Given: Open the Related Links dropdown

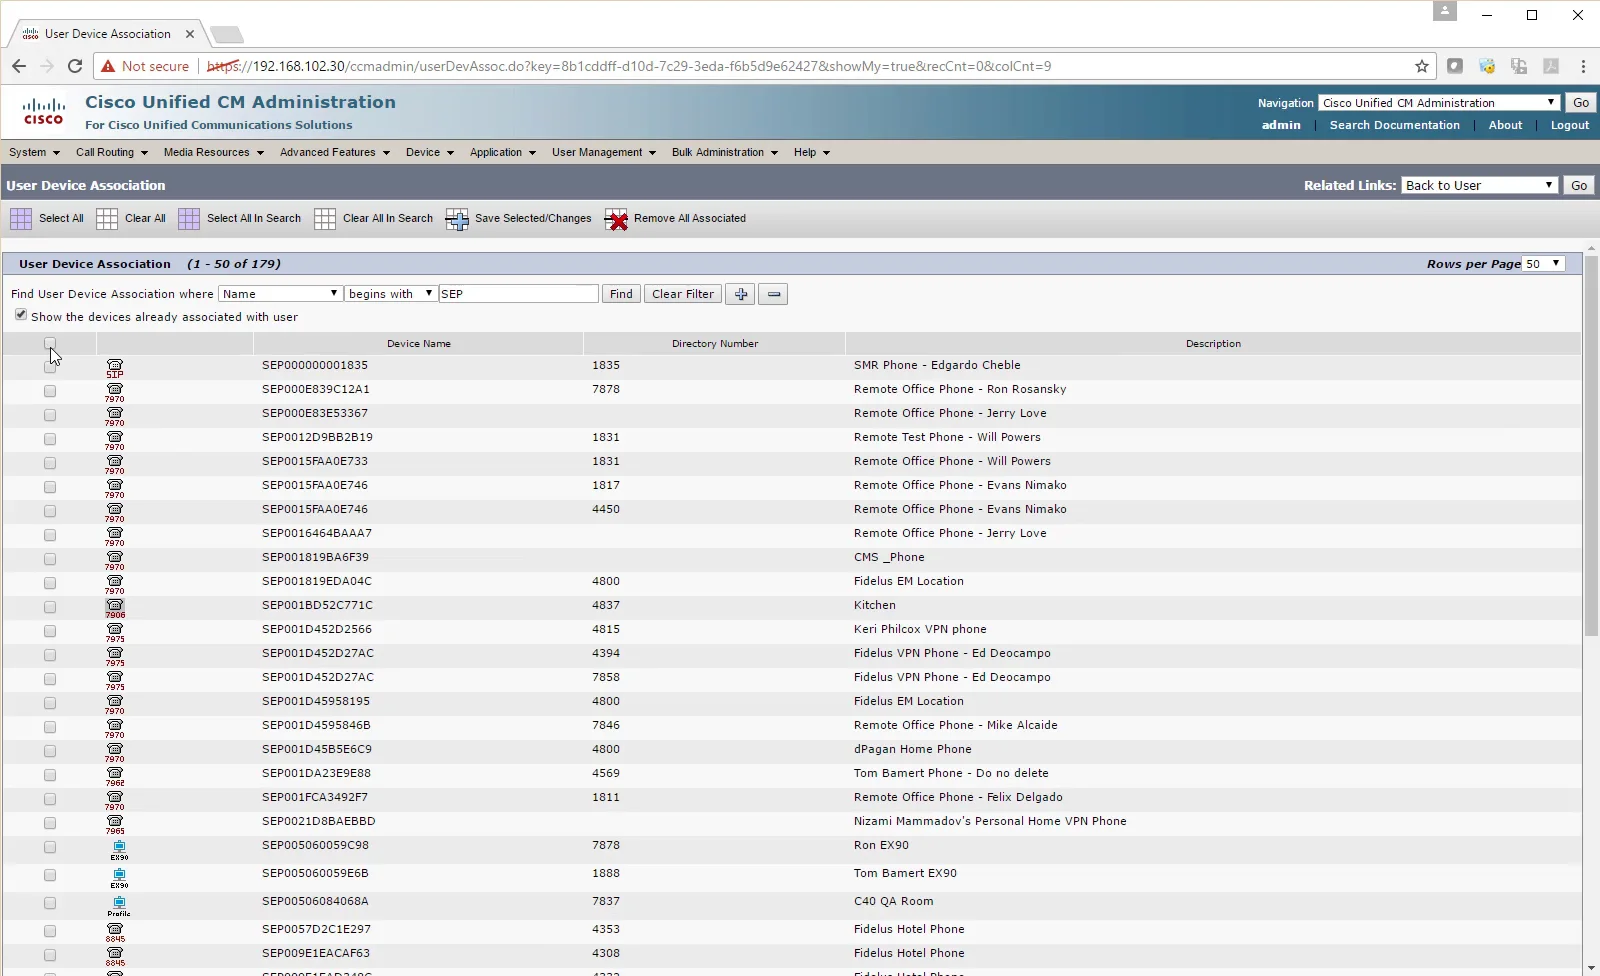Looking at the screenshot, I should pos(1479,185).
